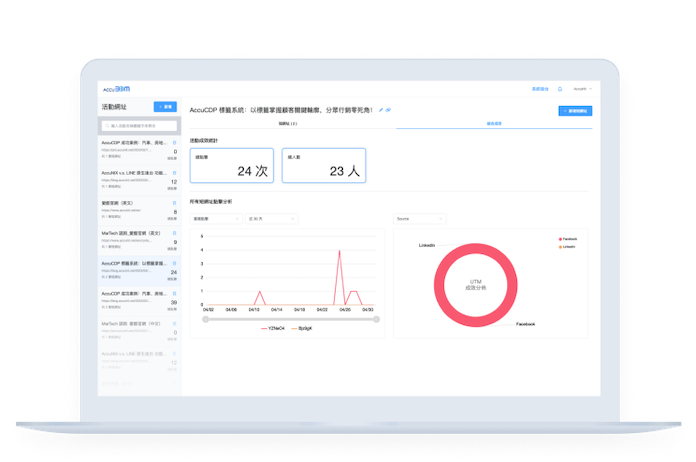Toggle the BjzSgK series in the chart legend
Image resolution: width=696 pixels, height=462 pixels.
(x=302, y=328)
